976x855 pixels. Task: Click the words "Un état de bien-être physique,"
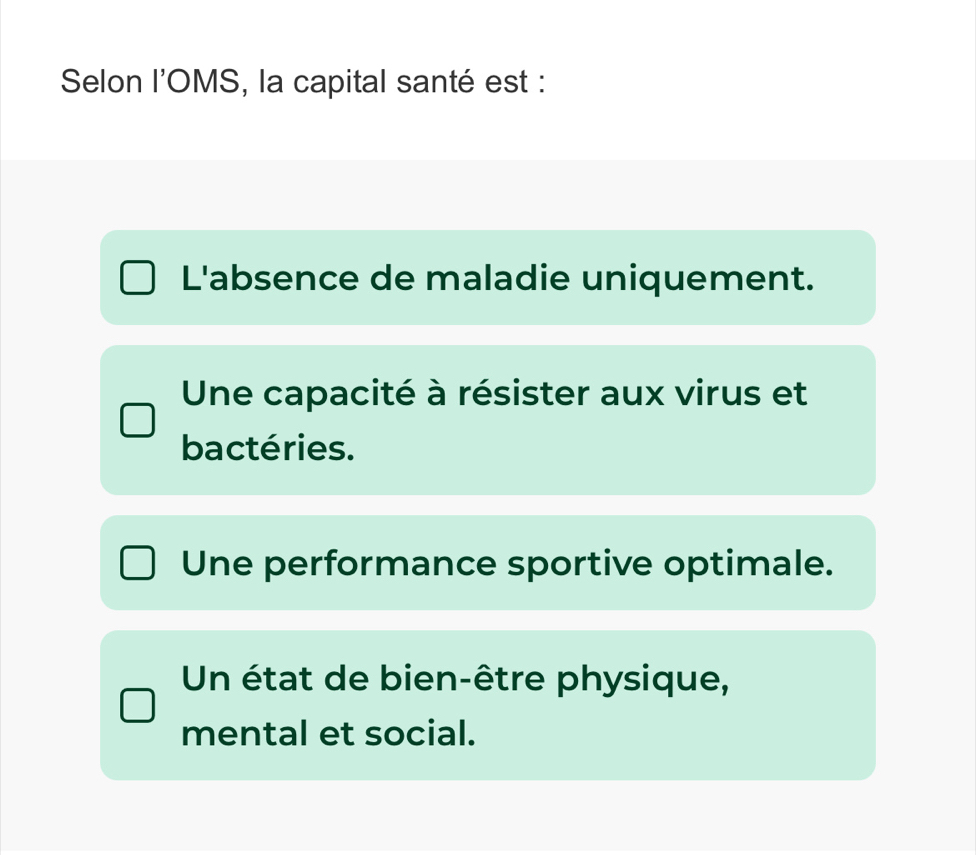pos(456,678)
